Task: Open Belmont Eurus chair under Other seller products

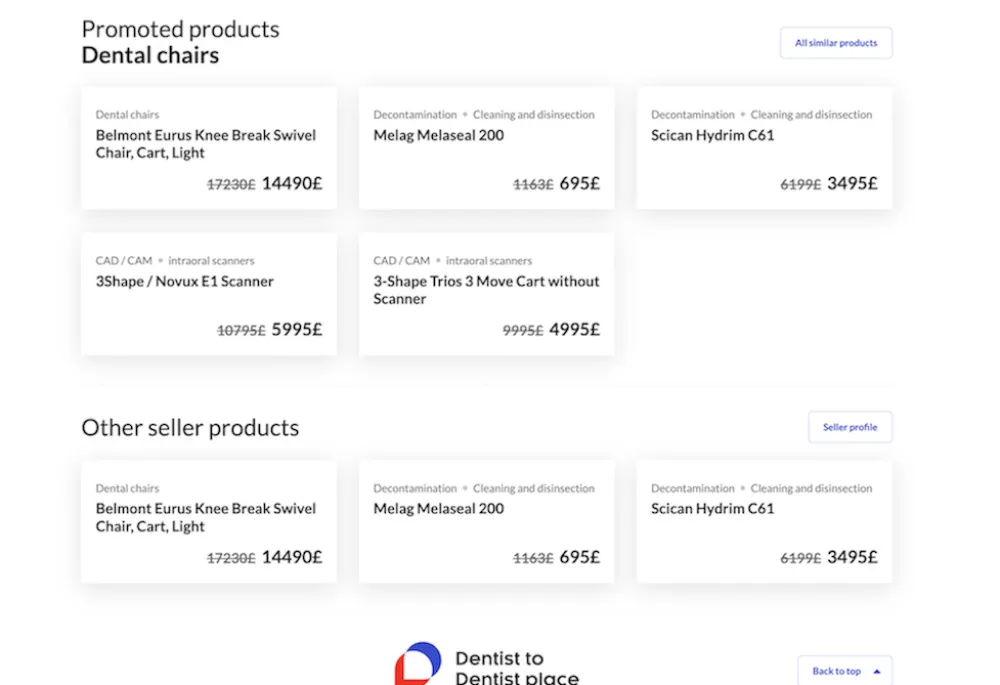Action: point(209,522)
